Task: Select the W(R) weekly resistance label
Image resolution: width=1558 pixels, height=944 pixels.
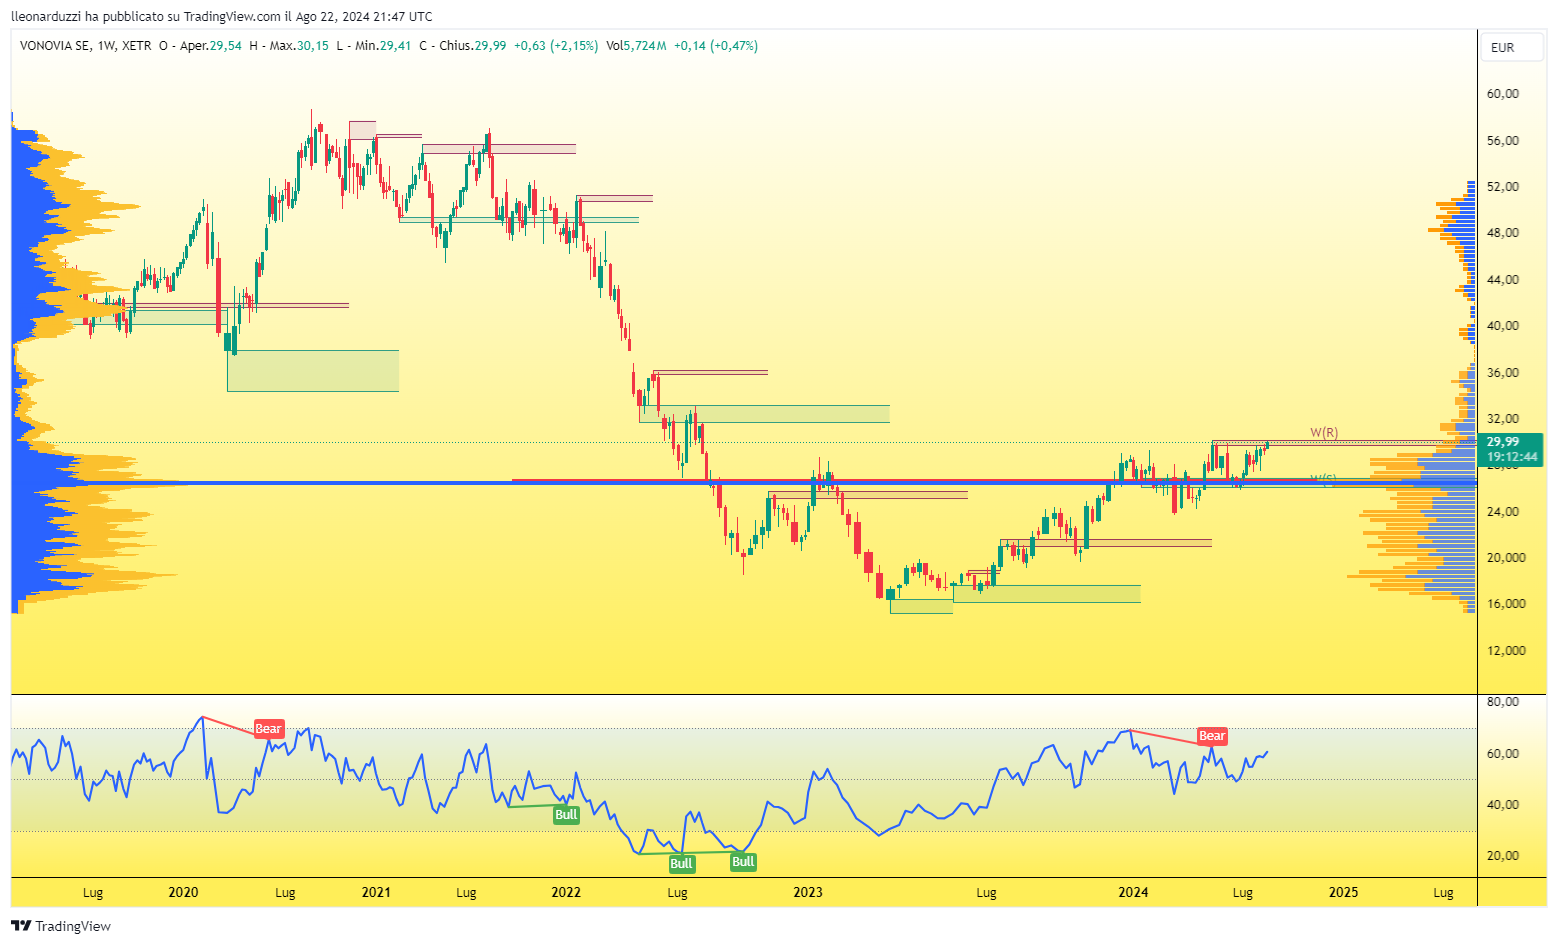Action: click(x=1324, y=433)
